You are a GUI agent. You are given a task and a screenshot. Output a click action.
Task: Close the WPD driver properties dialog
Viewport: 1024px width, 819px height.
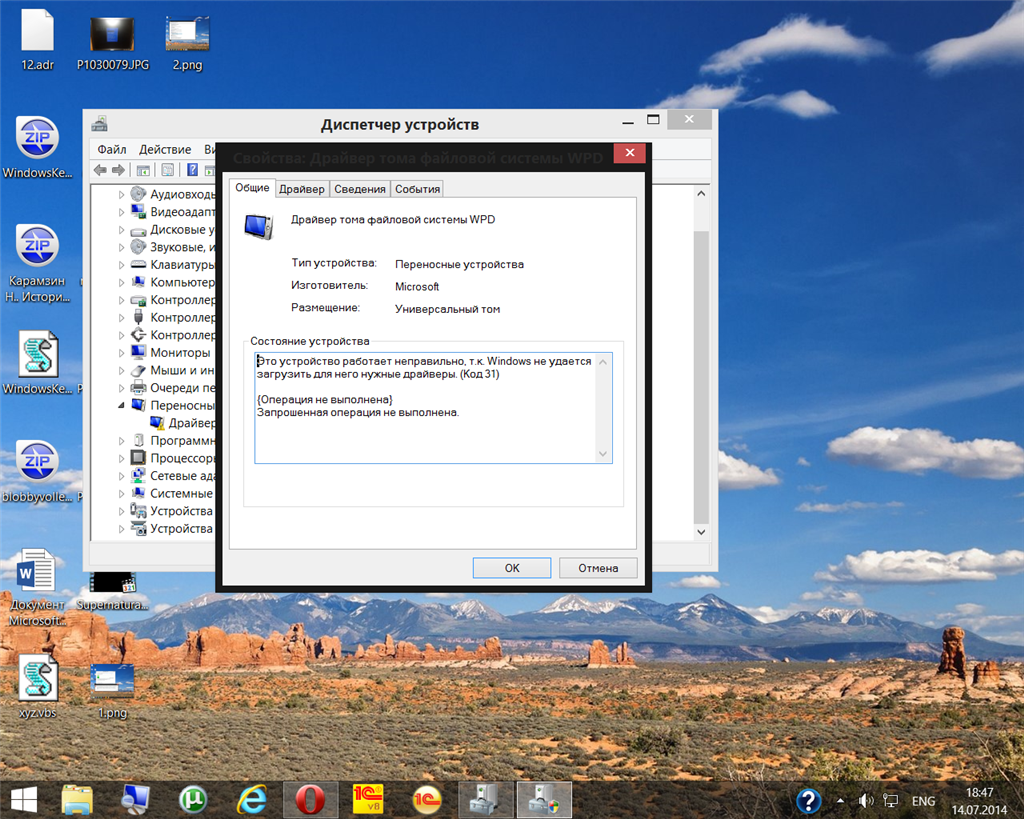tap(630, 152)
